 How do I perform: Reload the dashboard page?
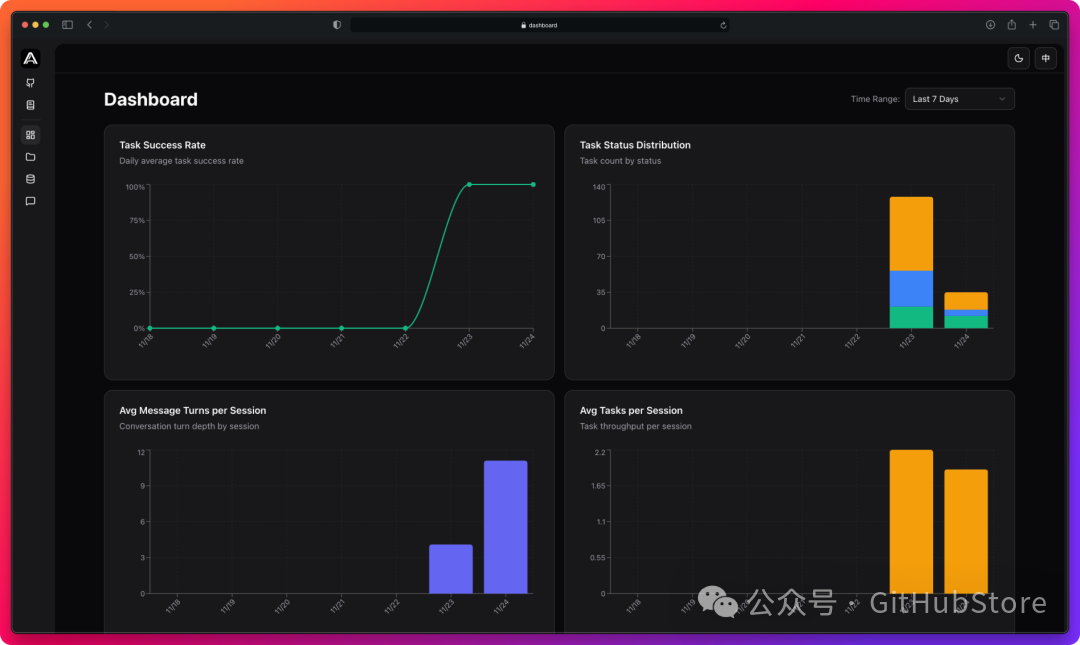tap(723, 25)
